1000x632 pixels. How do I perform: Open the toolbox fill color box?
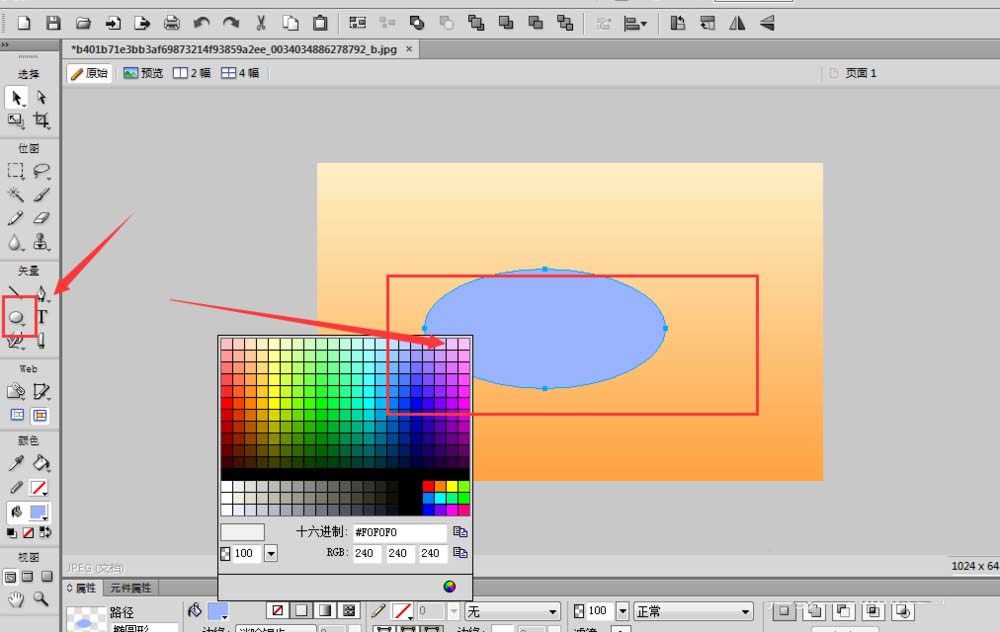click(39, 512)
